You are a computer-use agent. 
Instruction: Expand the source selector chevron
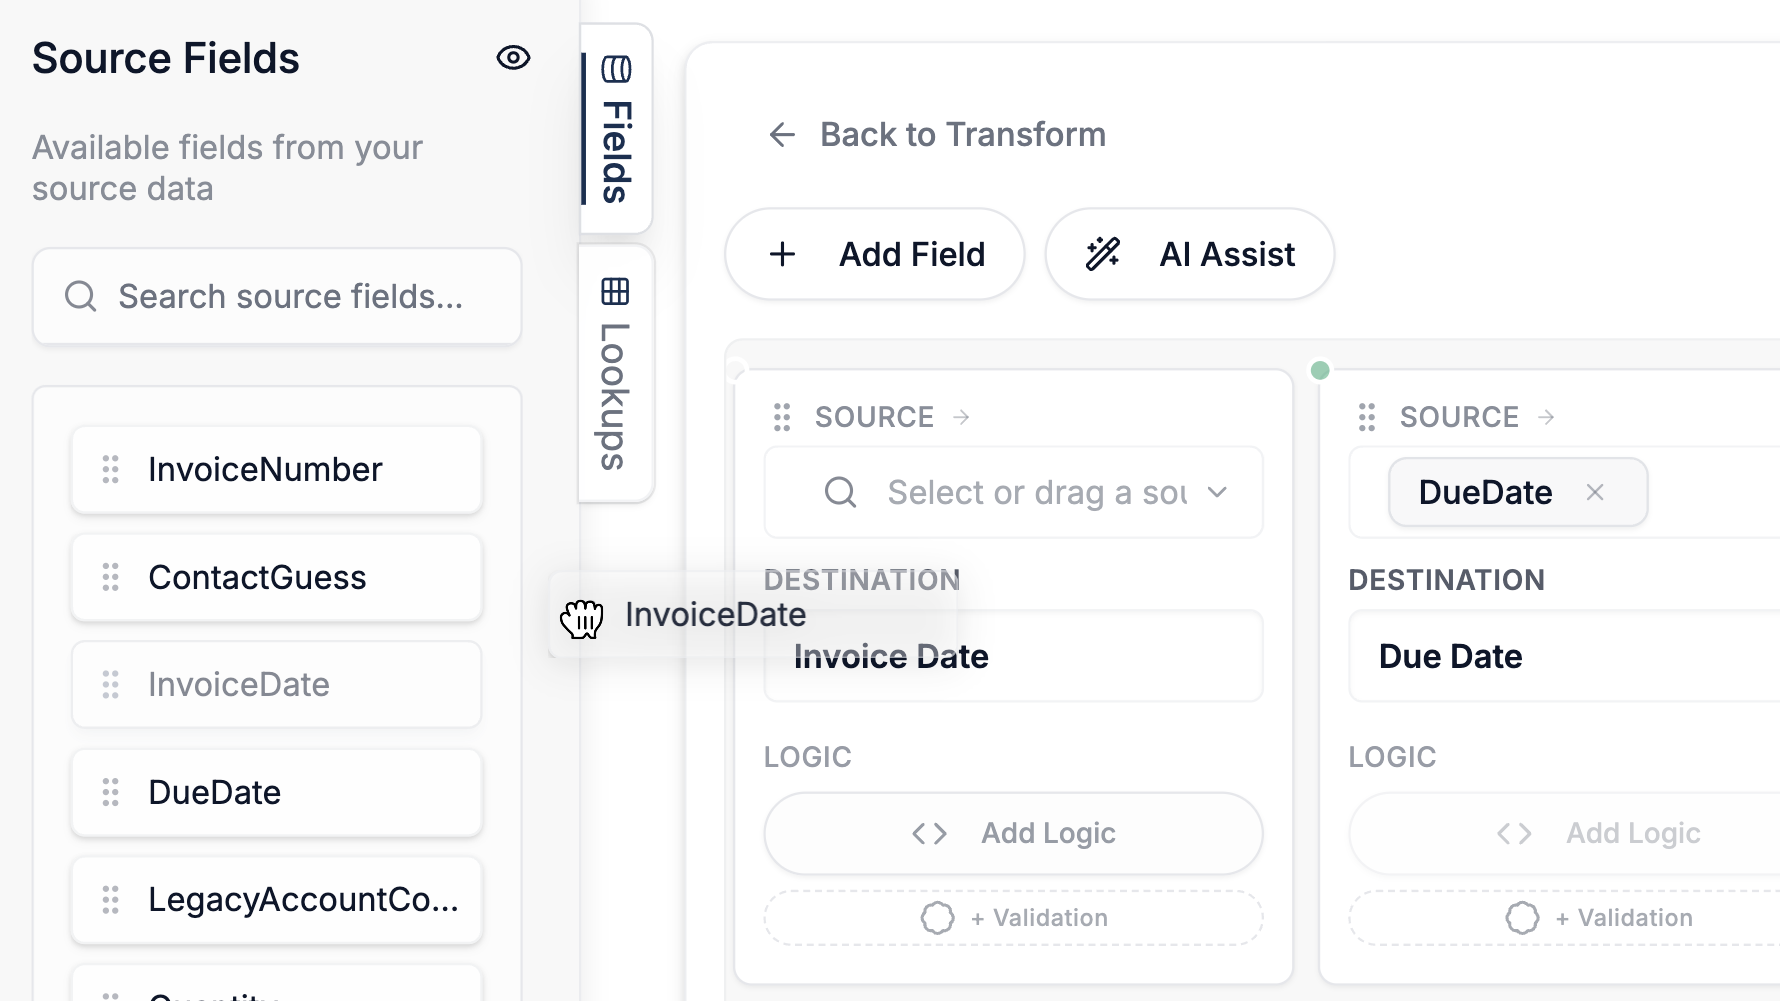click(1218, 492)
